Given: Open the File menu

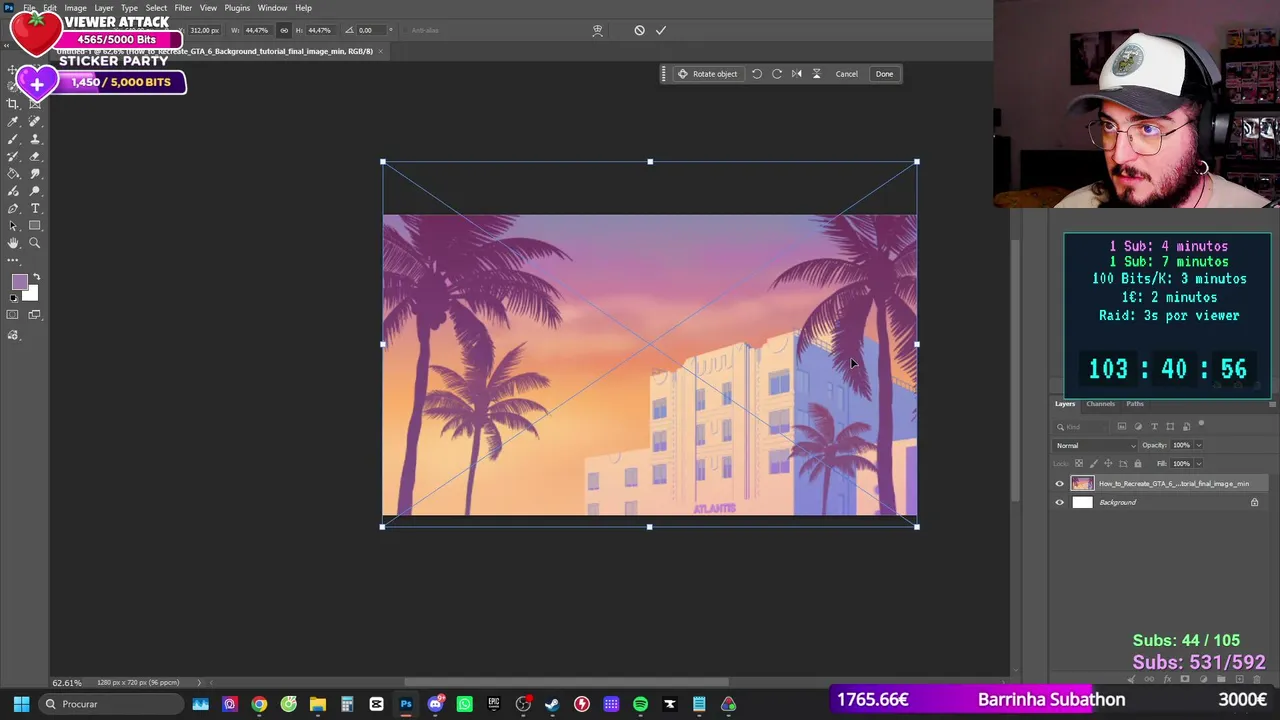Looking at the screenshot, I should 30,8.
